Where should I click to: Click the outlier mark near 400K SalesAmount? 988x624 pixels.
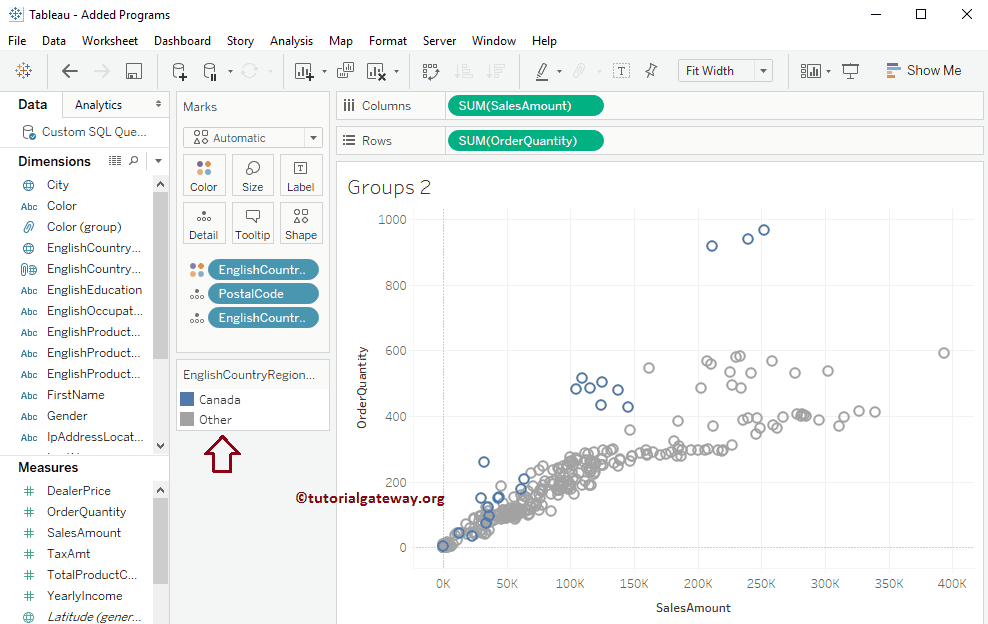click(x=943, y=353)
